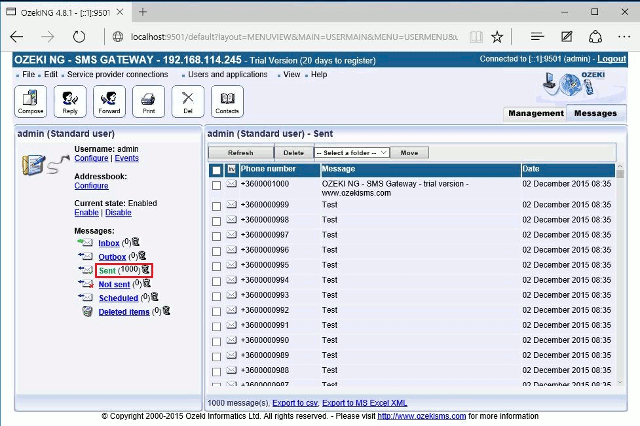Switch to the Messages tab
The image size is (640, 426).
tap(596, 113)
